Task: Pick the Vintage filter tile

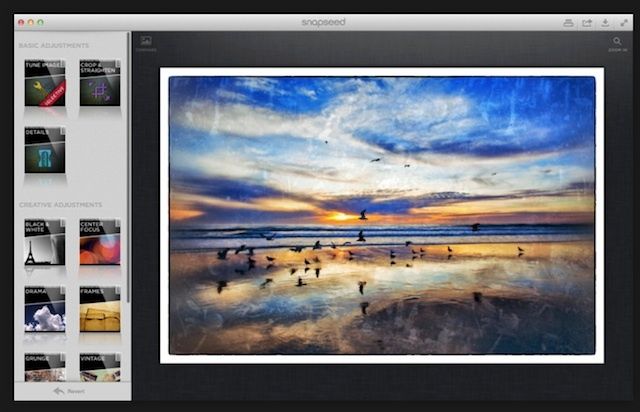Action: (x=99, y=367)
